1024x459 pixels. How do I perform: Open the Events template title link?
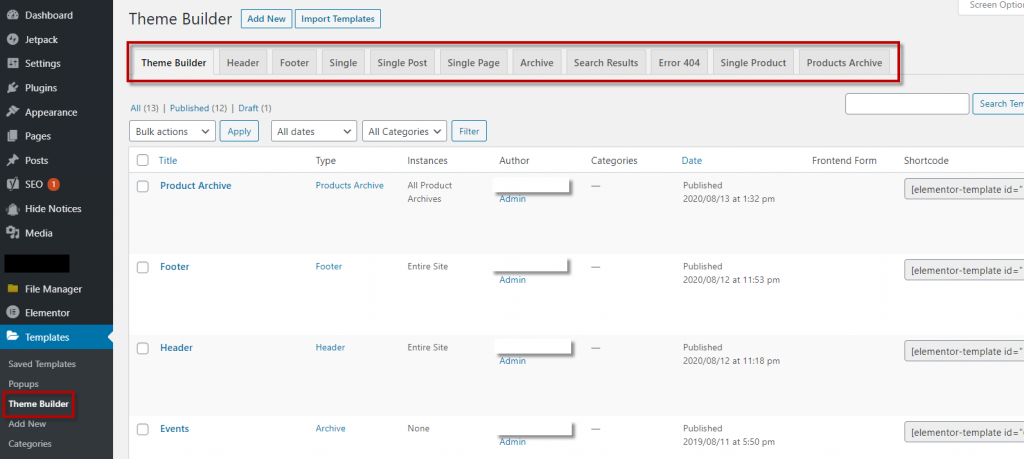tap(174, 429)
